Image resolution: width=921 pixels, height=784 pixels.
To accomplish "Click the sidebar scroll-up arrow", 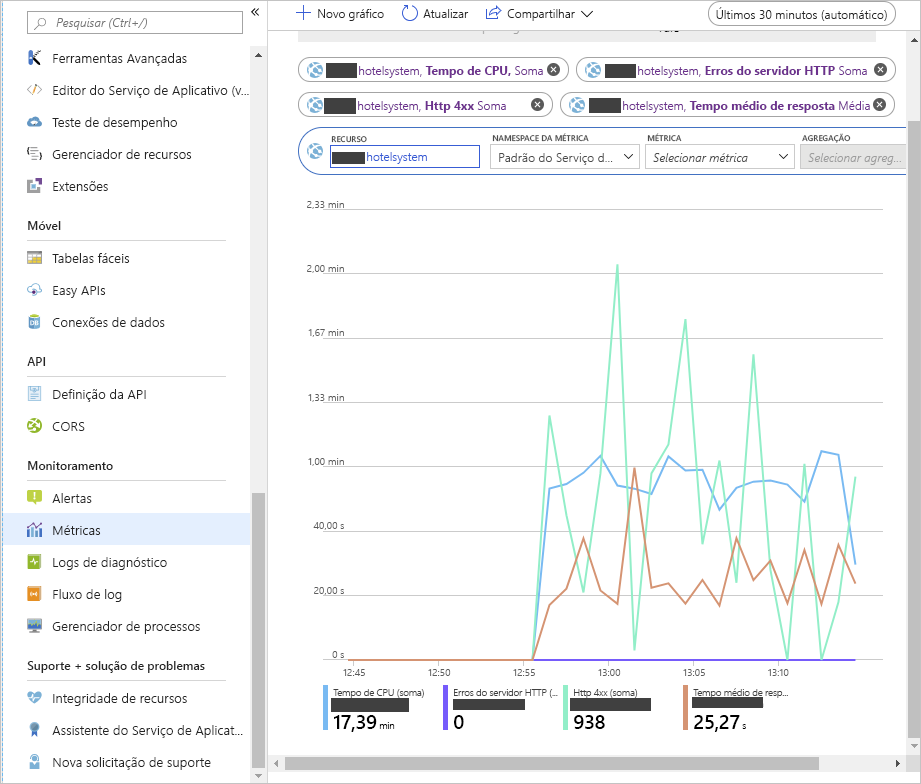I will 258,55.
